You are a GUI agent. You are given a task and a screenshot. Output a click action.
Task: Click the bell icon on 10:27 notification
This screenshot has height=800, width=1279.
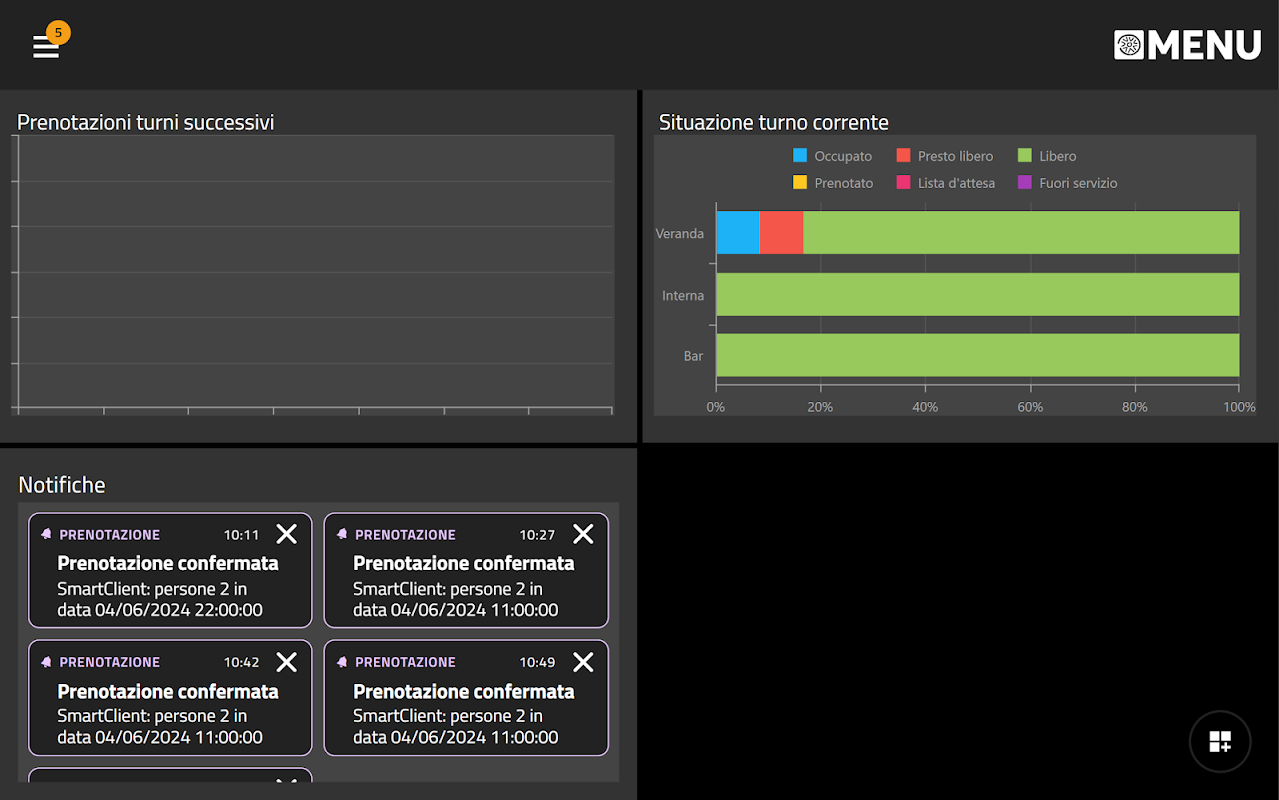(x=342, y=534)
